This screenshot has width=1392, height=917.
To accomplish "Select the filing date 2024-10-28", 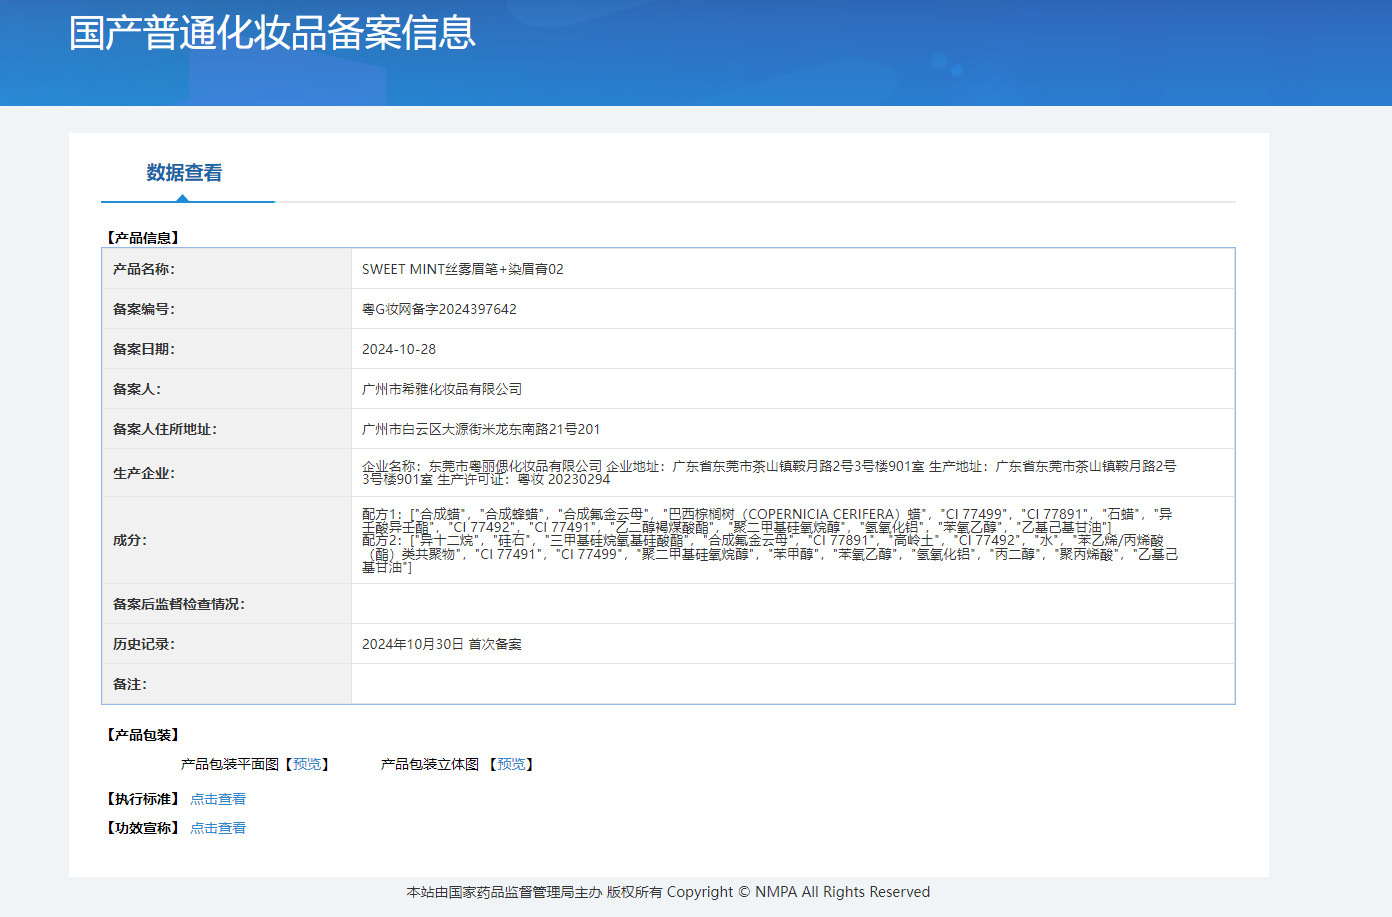I will [x=399, y=349].
